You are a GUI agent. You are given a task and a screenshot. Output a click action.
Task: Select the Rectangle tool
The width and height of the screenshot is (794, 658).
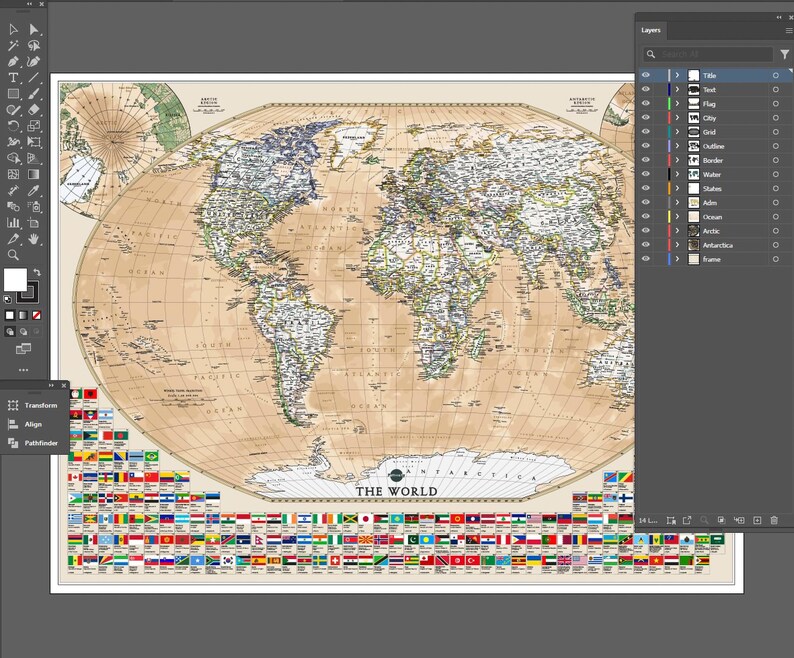13,94
